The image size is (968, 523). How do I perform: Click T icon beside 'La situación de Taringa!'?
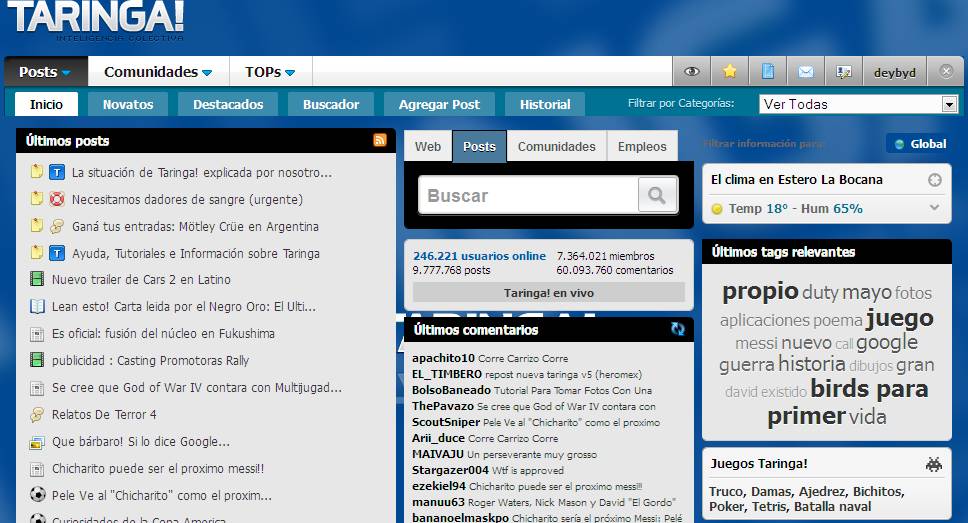[57, 172]
